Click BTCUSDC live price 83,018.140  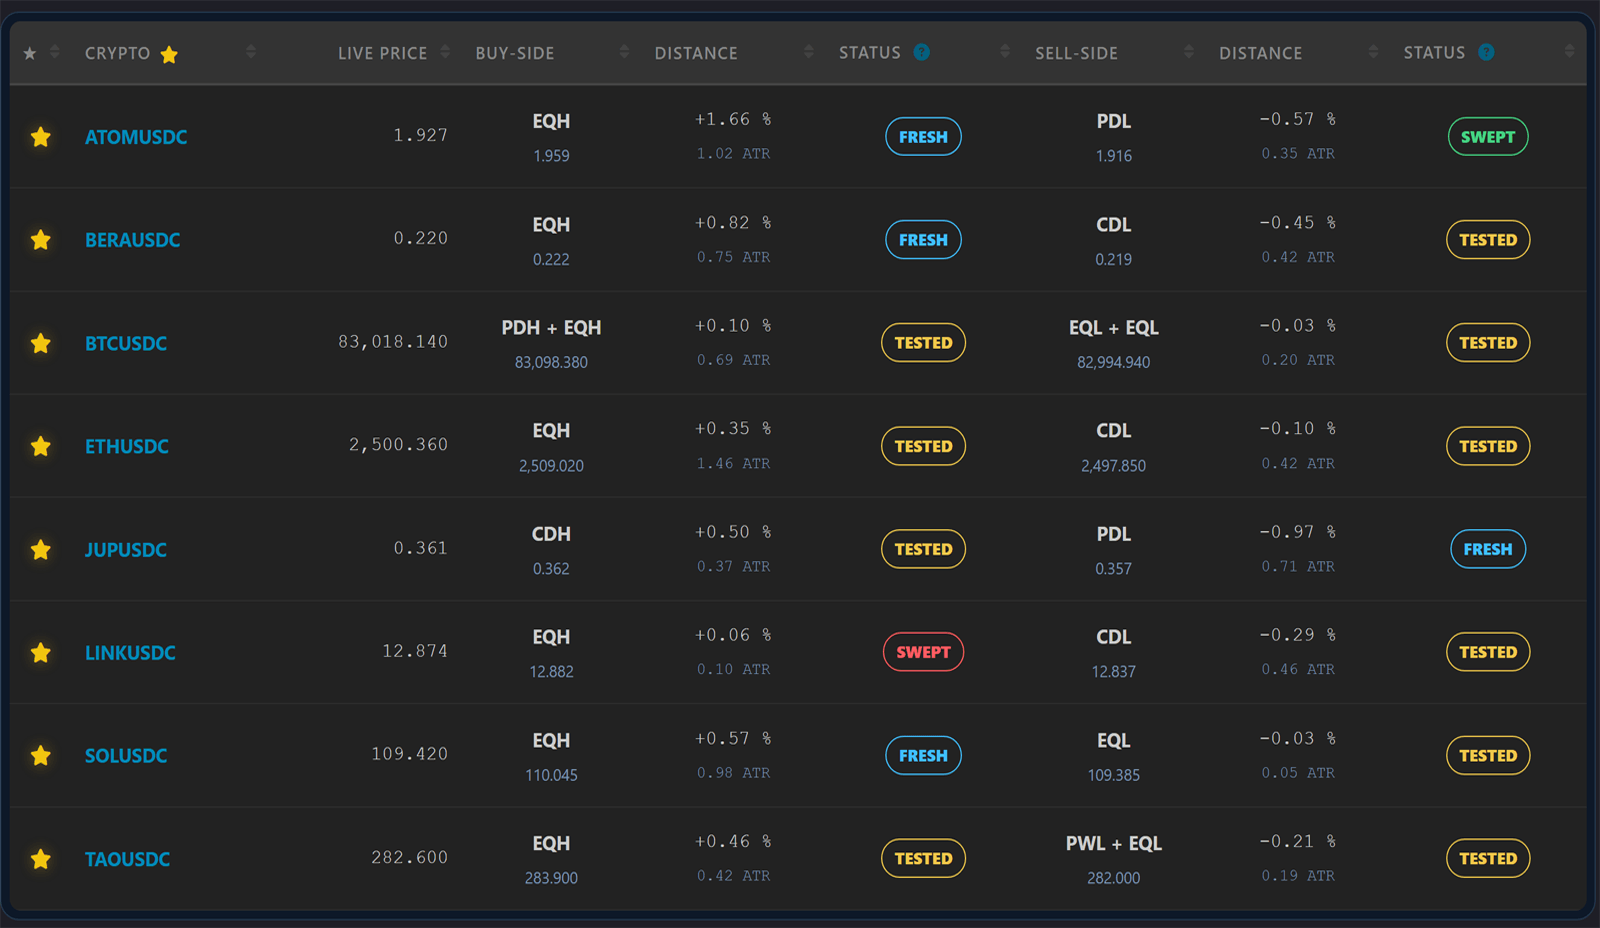pyautogui.click(x=393, y=342)
